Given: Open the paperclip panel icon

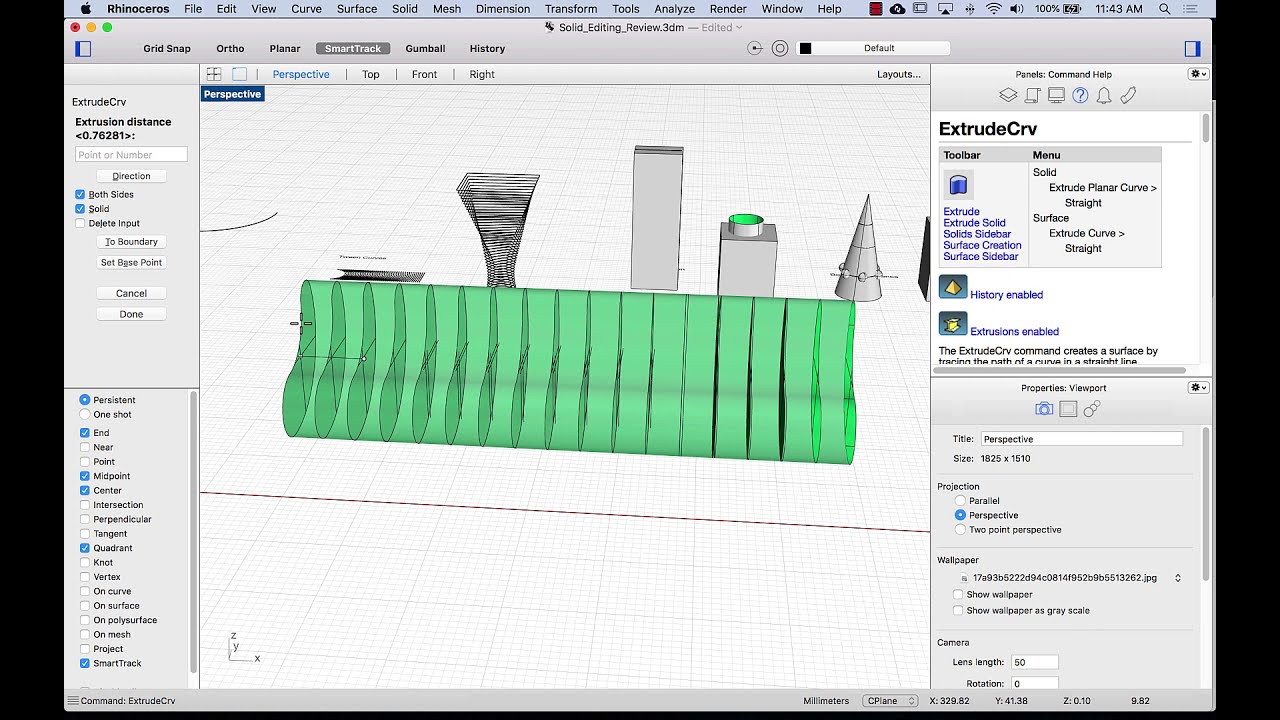Looking at the screenshot, I should pos(1128,95).
